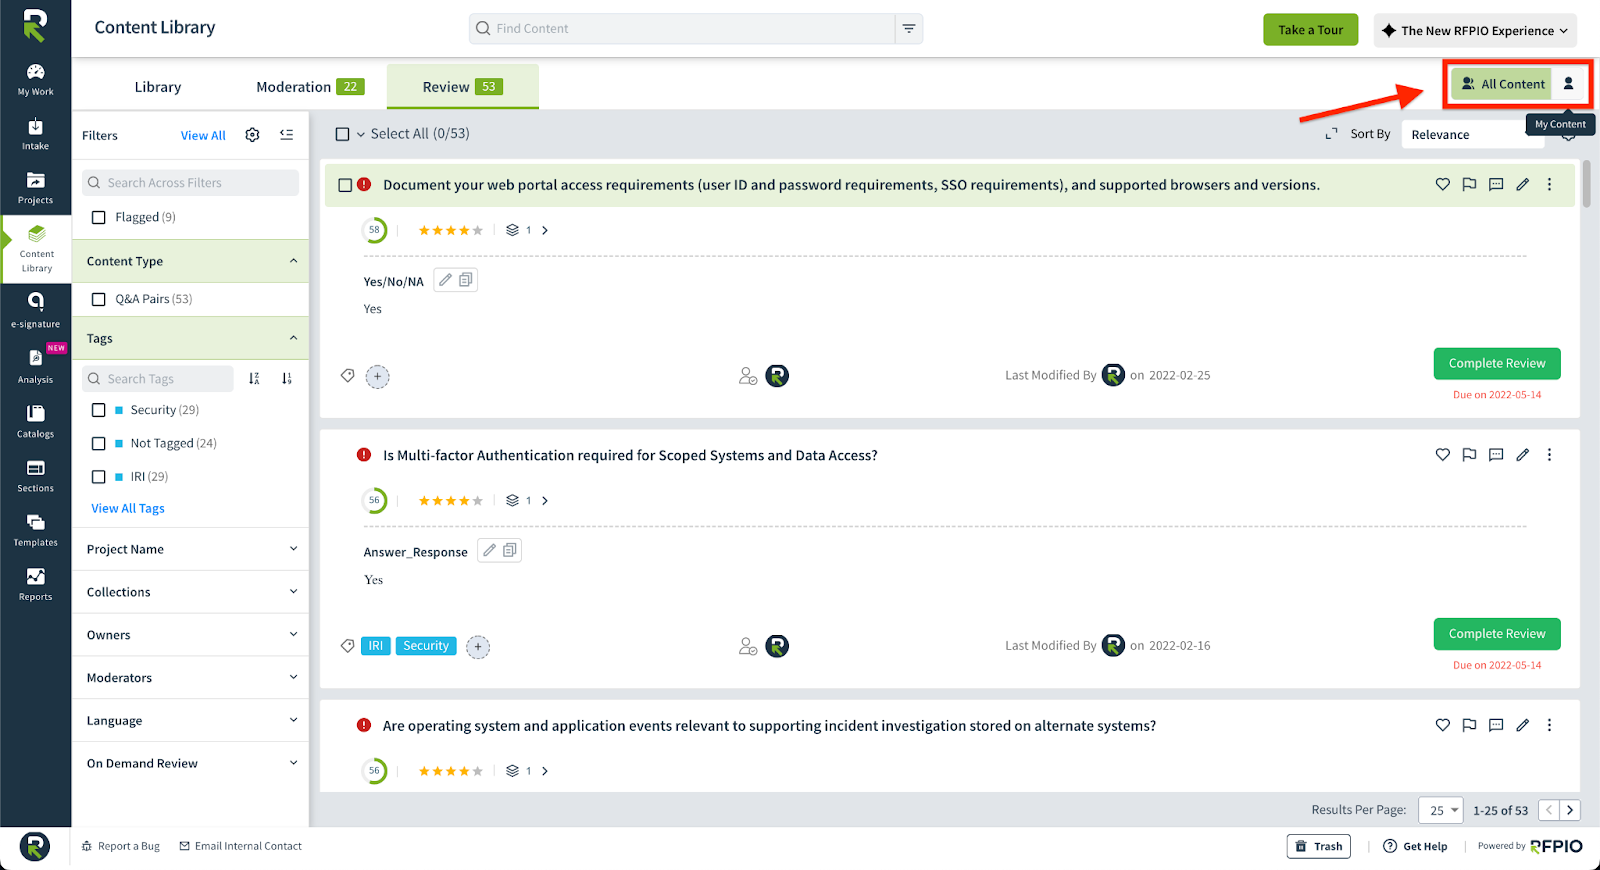
Task: Click Get Help link
Action: click(1415, 846)
